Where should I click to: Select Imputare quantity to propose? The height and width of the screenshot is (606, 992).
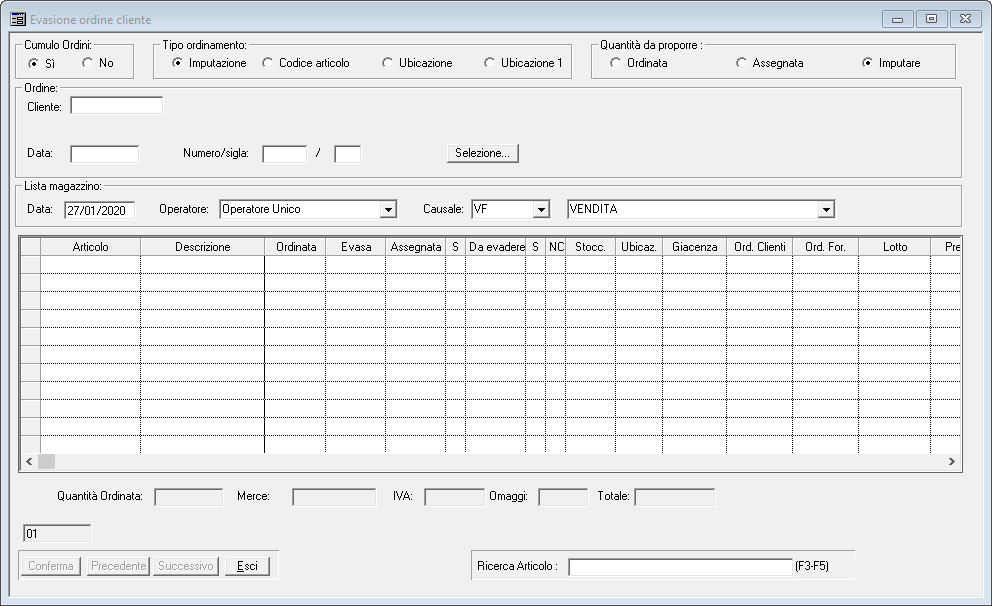867,63
